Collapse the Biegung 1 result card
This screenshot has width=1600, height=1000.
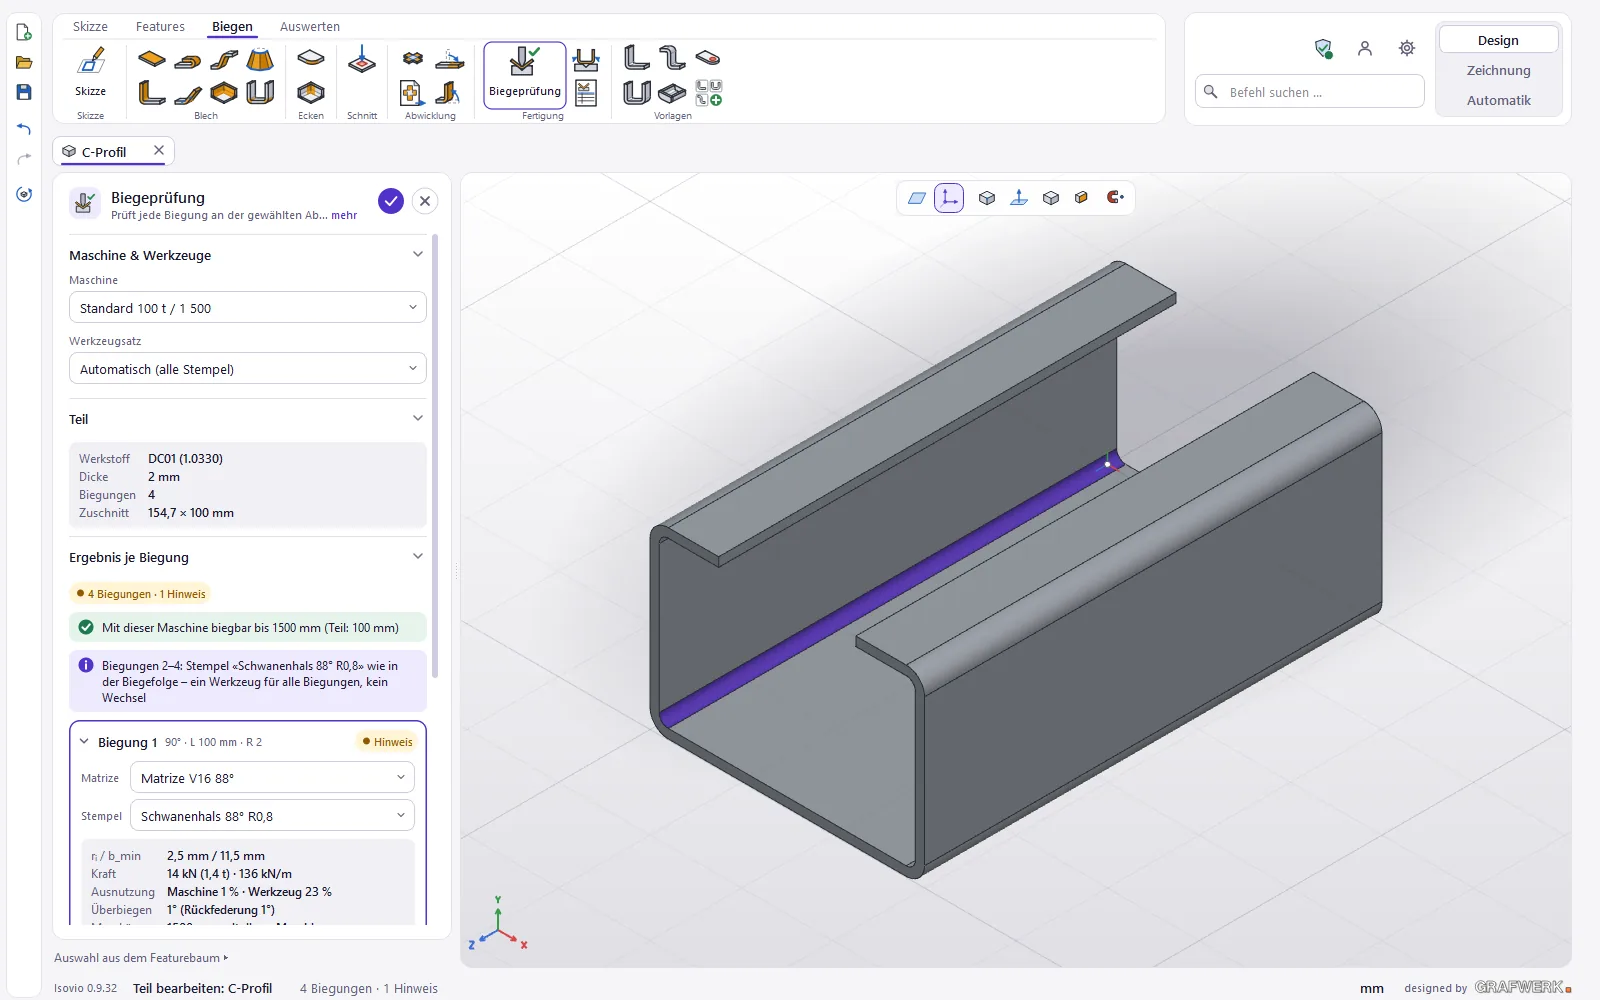[x=84, y=742]
